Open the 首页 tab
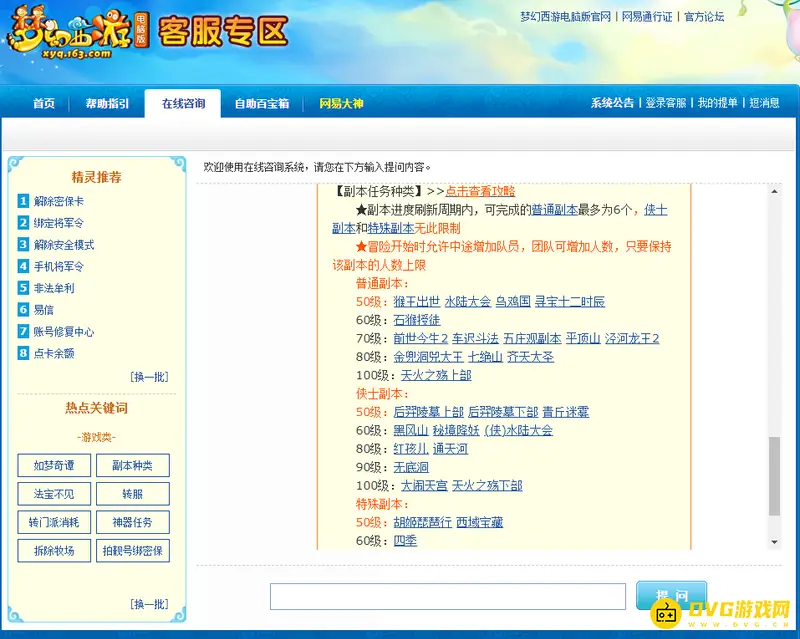The image size is (800, 639). pyautogui.click(x=44, y=104)
